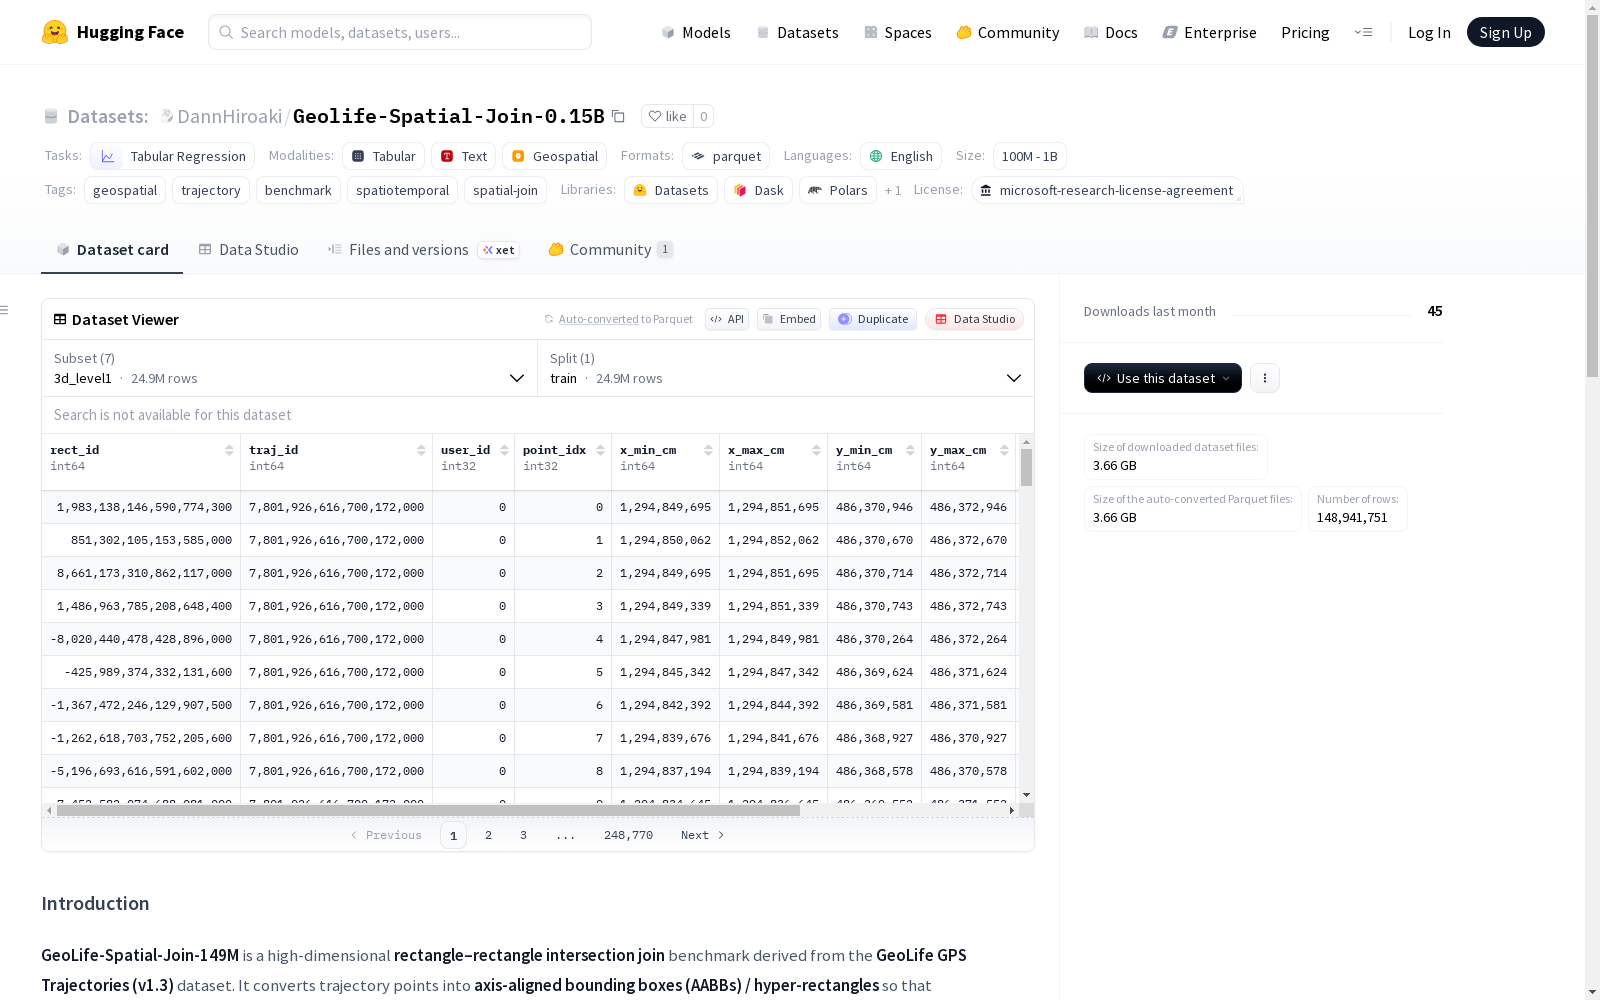Open Docs in the top navigation
The image size is (1600, 1000).
(1111, 32)
